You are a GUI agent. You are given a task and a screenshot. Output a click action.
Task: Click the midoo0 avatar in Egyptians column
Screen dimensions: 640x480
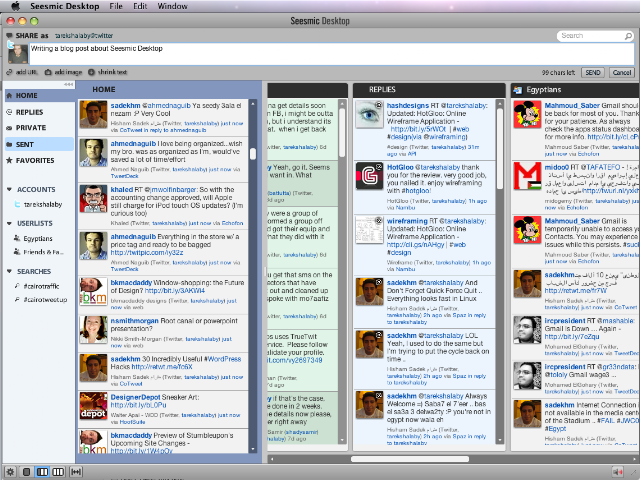click(527, 176)
